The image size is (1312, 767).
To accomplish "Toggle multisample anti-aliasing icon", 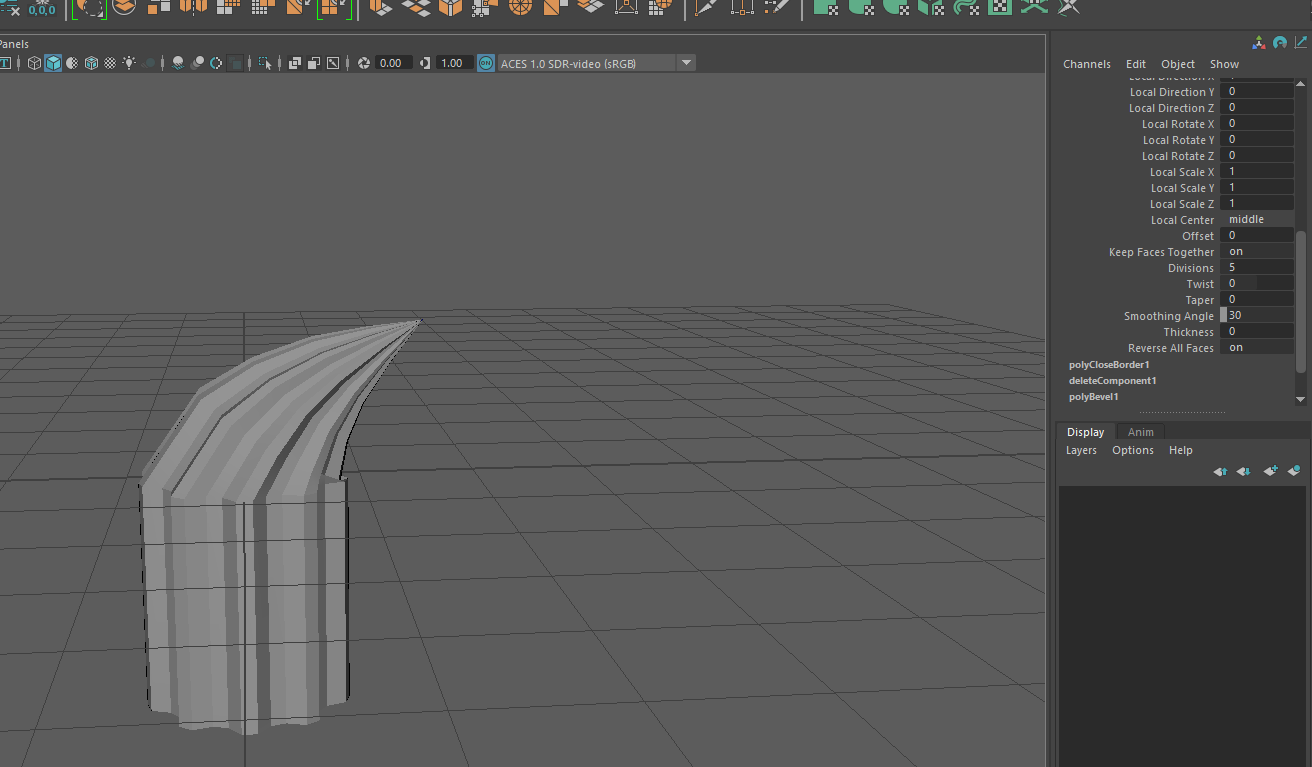I will click(216, 63).
